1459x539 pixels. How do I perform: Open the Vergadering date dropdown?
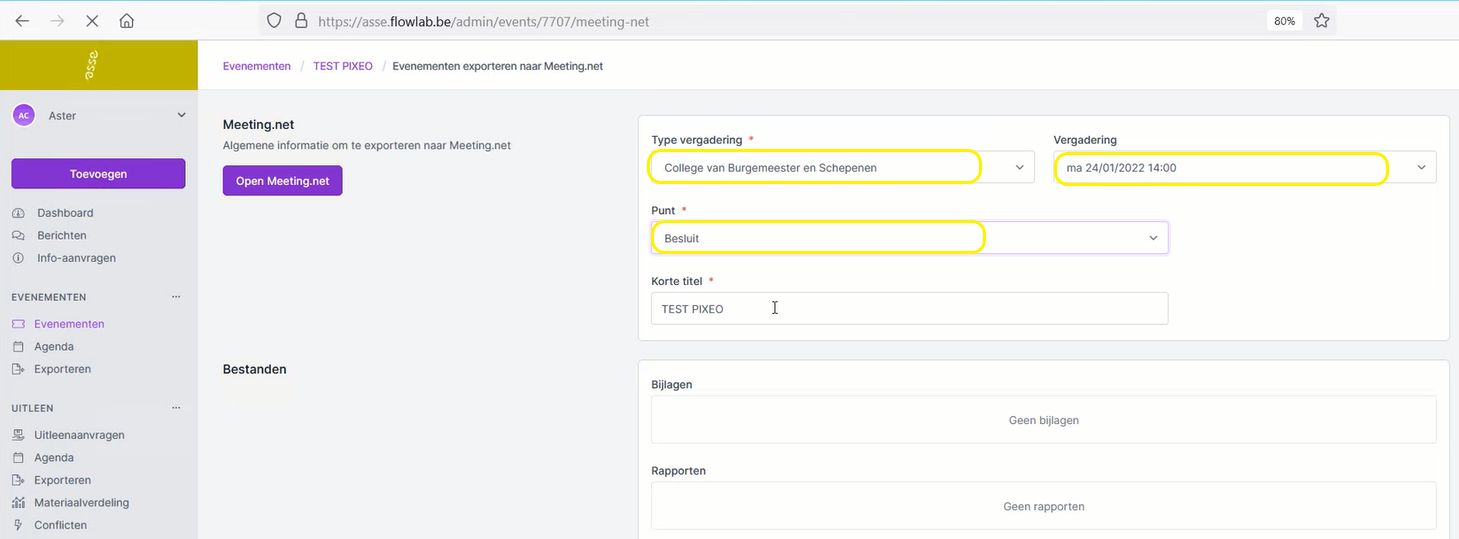point(1244,168)
